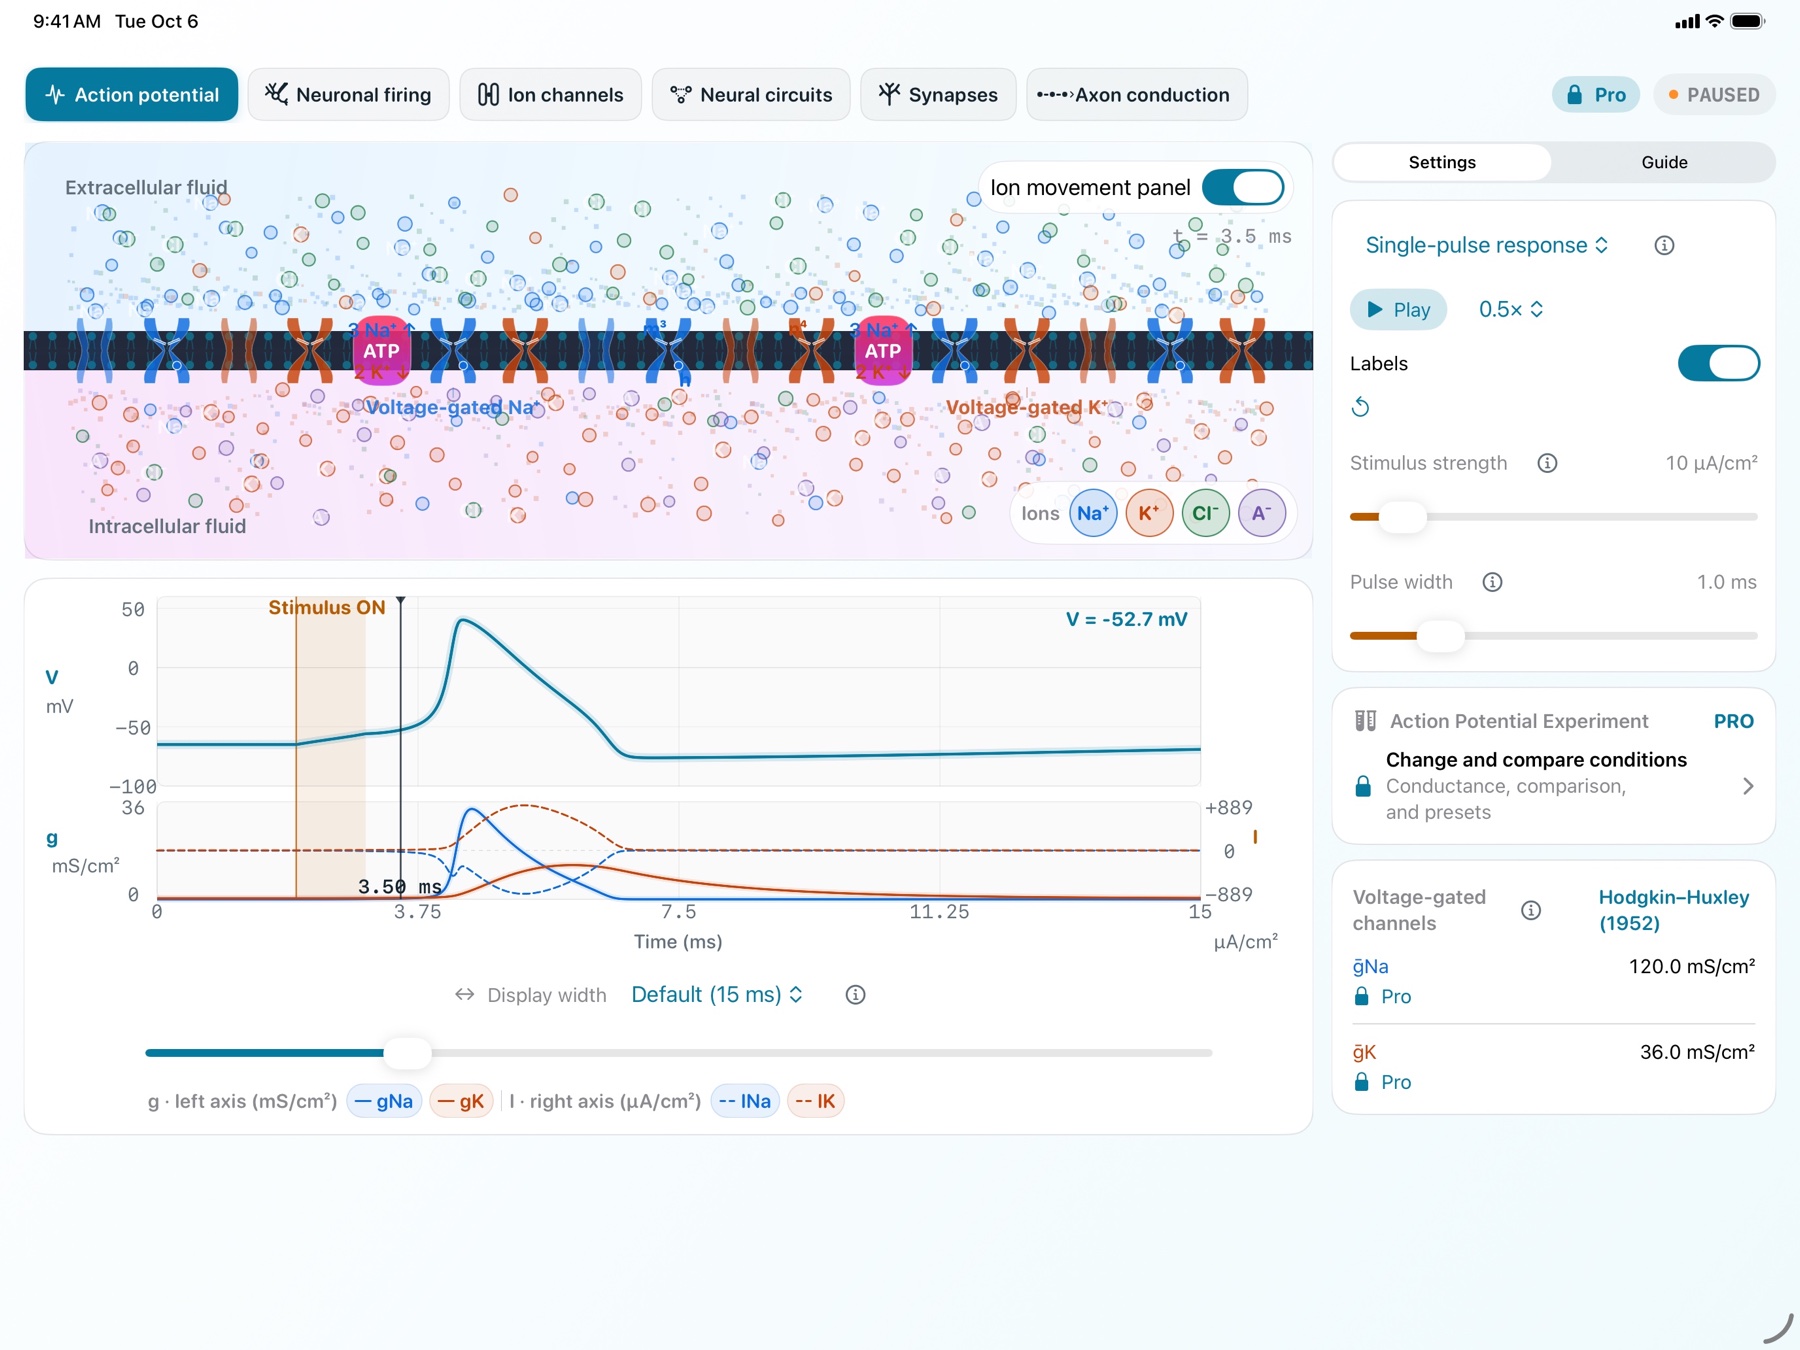Switch to Neuronal firing tab
Image resolution: width=1800 pixels, height=1350 pixels.
coord(348,95)
